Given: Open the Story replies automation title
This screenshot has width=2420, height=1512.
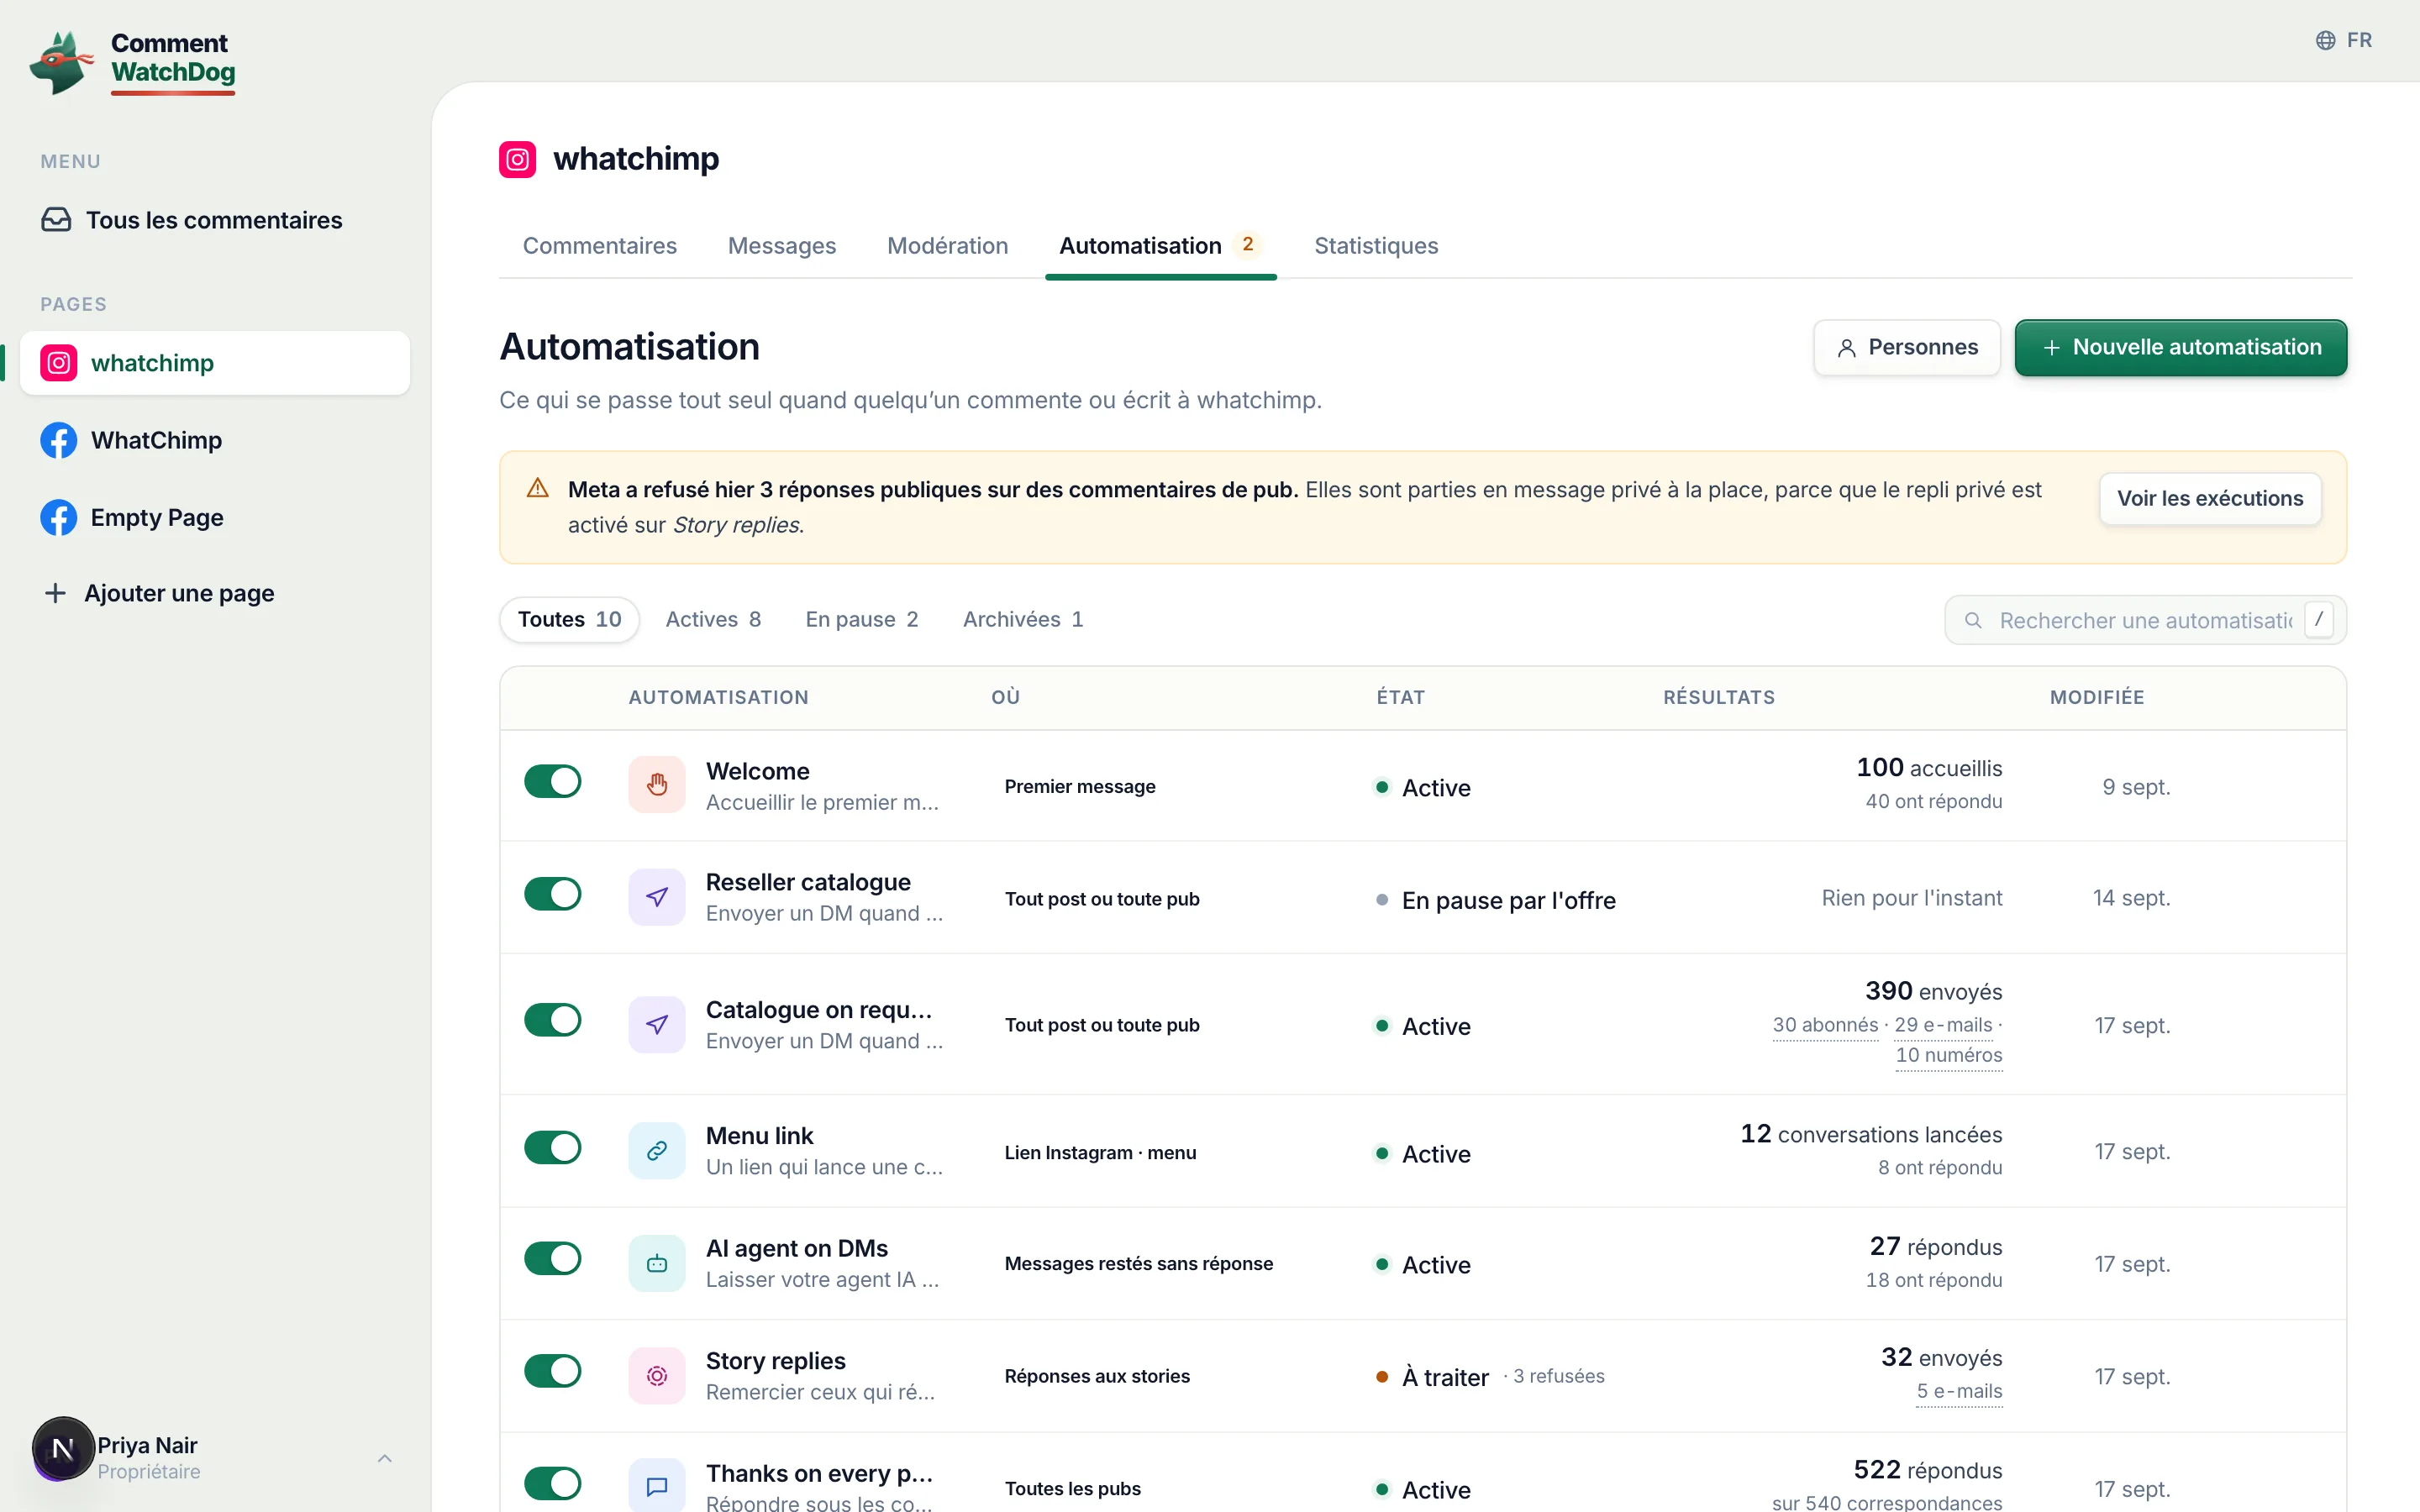Looking at the screenshot, I should pos(776,1360).
